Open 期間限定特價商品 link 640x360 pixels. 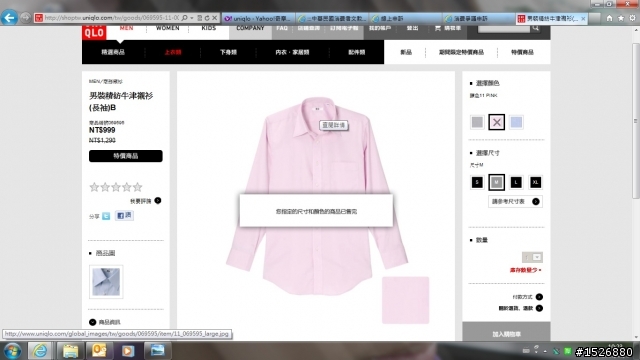[461, 52]
